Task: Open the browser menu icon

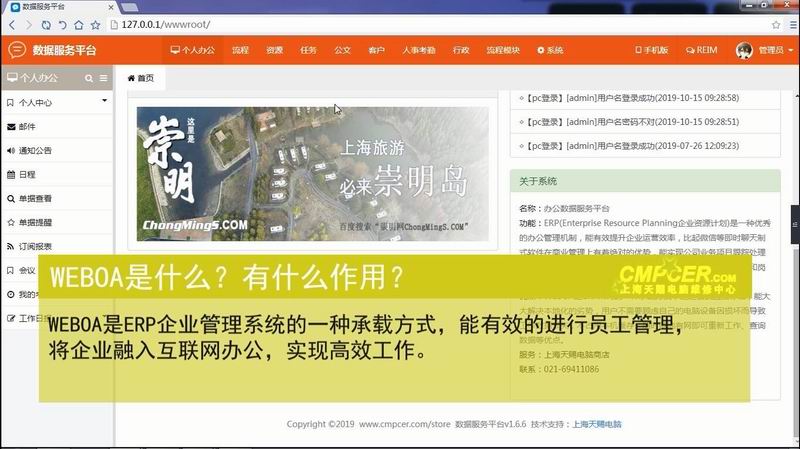Action: (x=793, y=24)
